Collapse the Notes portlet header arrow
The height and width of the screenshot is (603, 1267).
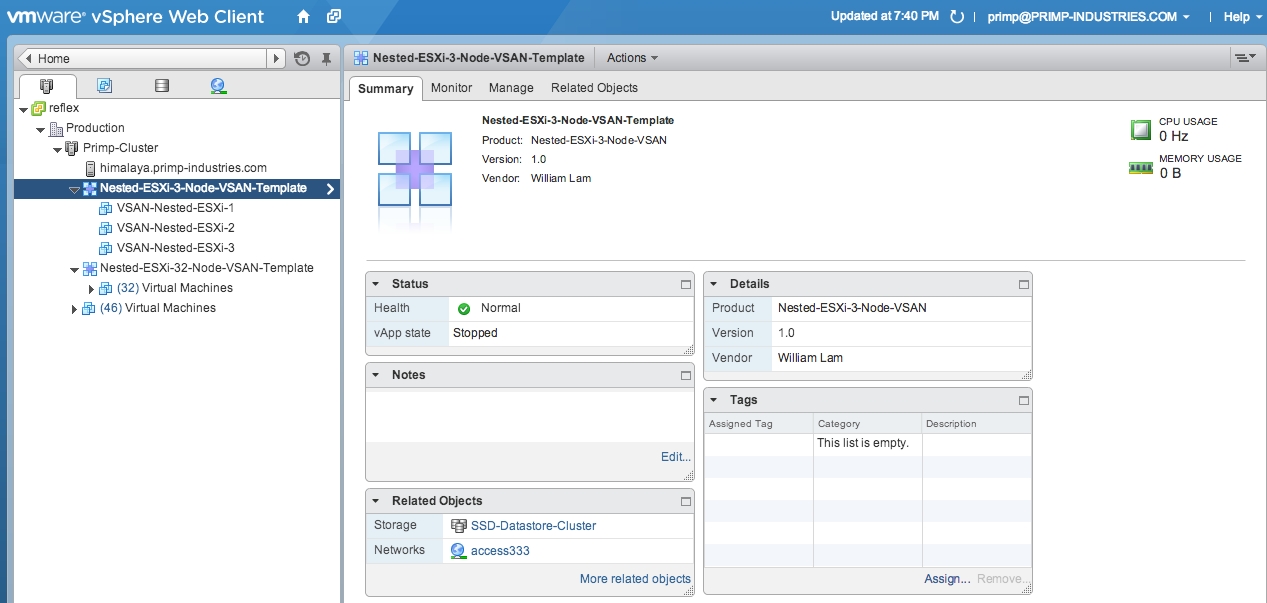[x=376, y=375]
